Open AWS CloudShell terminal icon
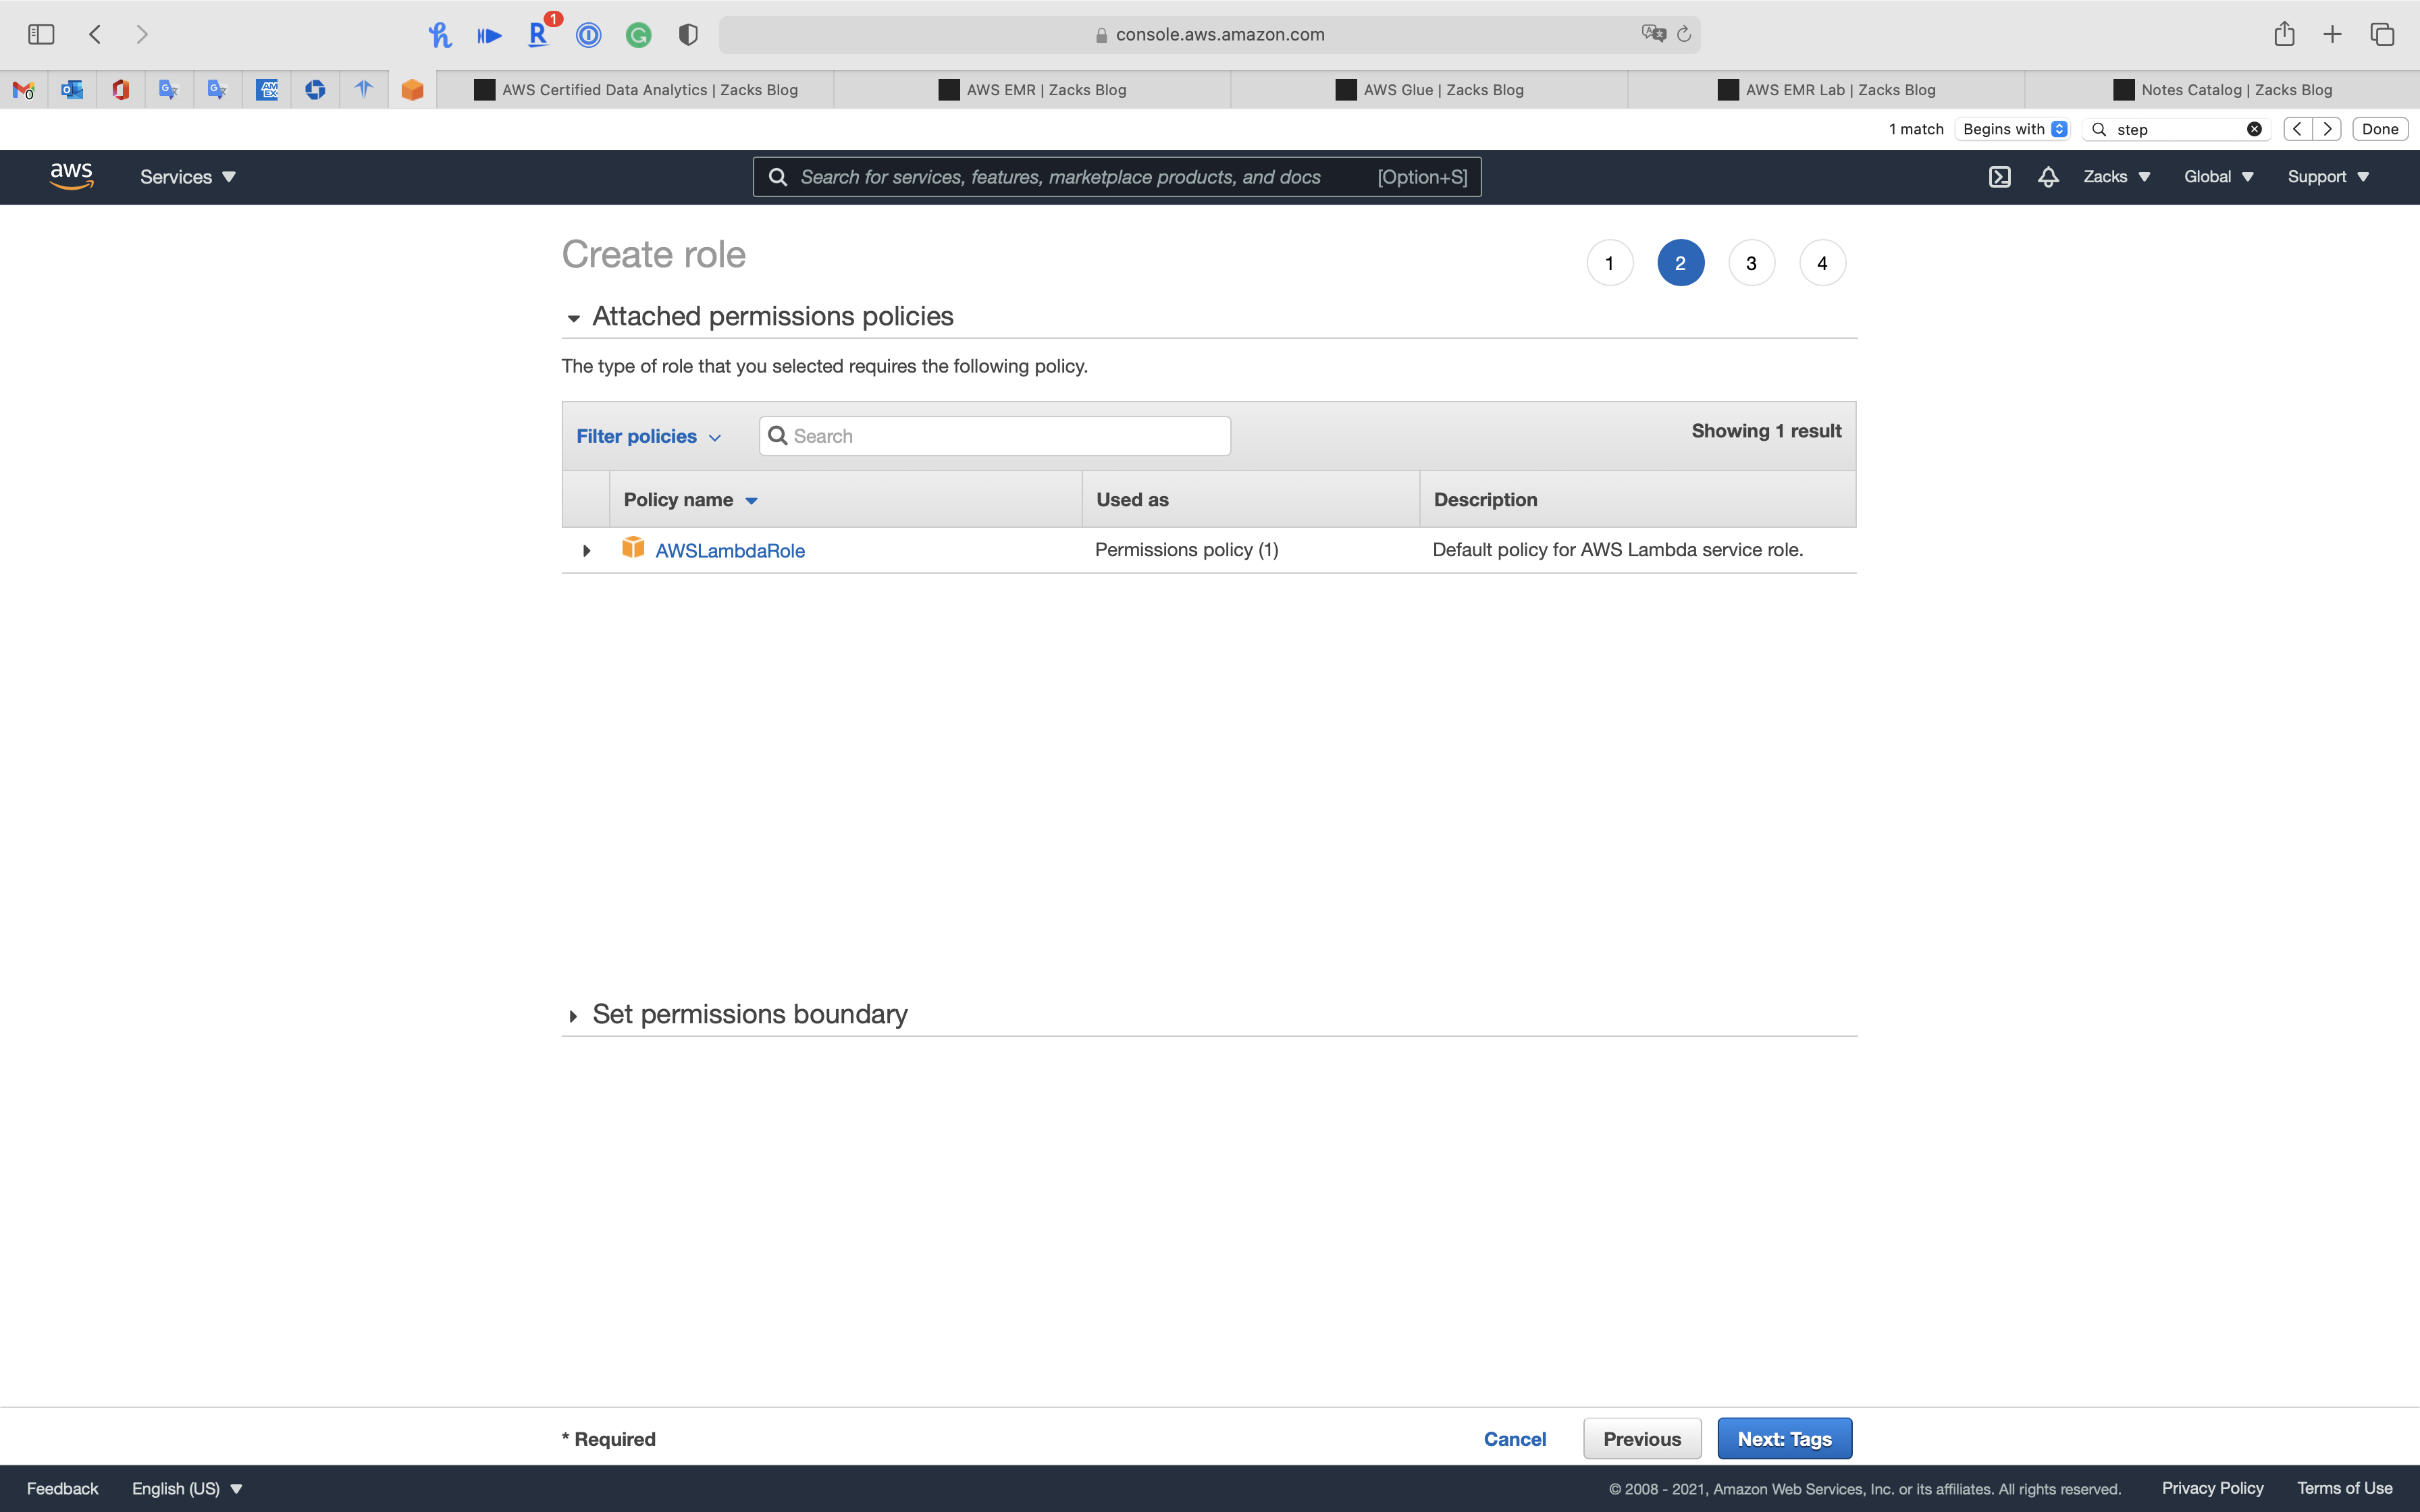 coord(1999,177)
